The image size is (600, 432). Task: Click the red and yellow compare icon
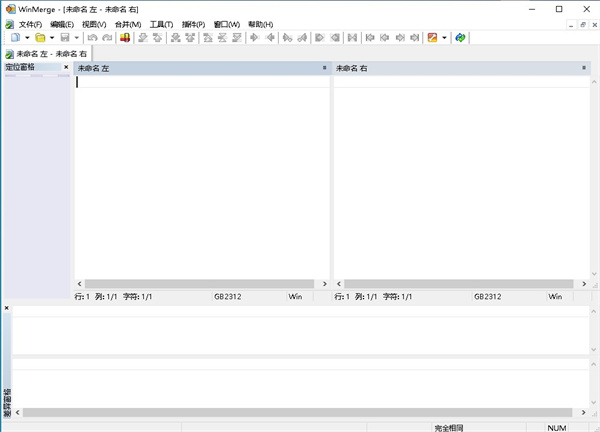point(125,38)
